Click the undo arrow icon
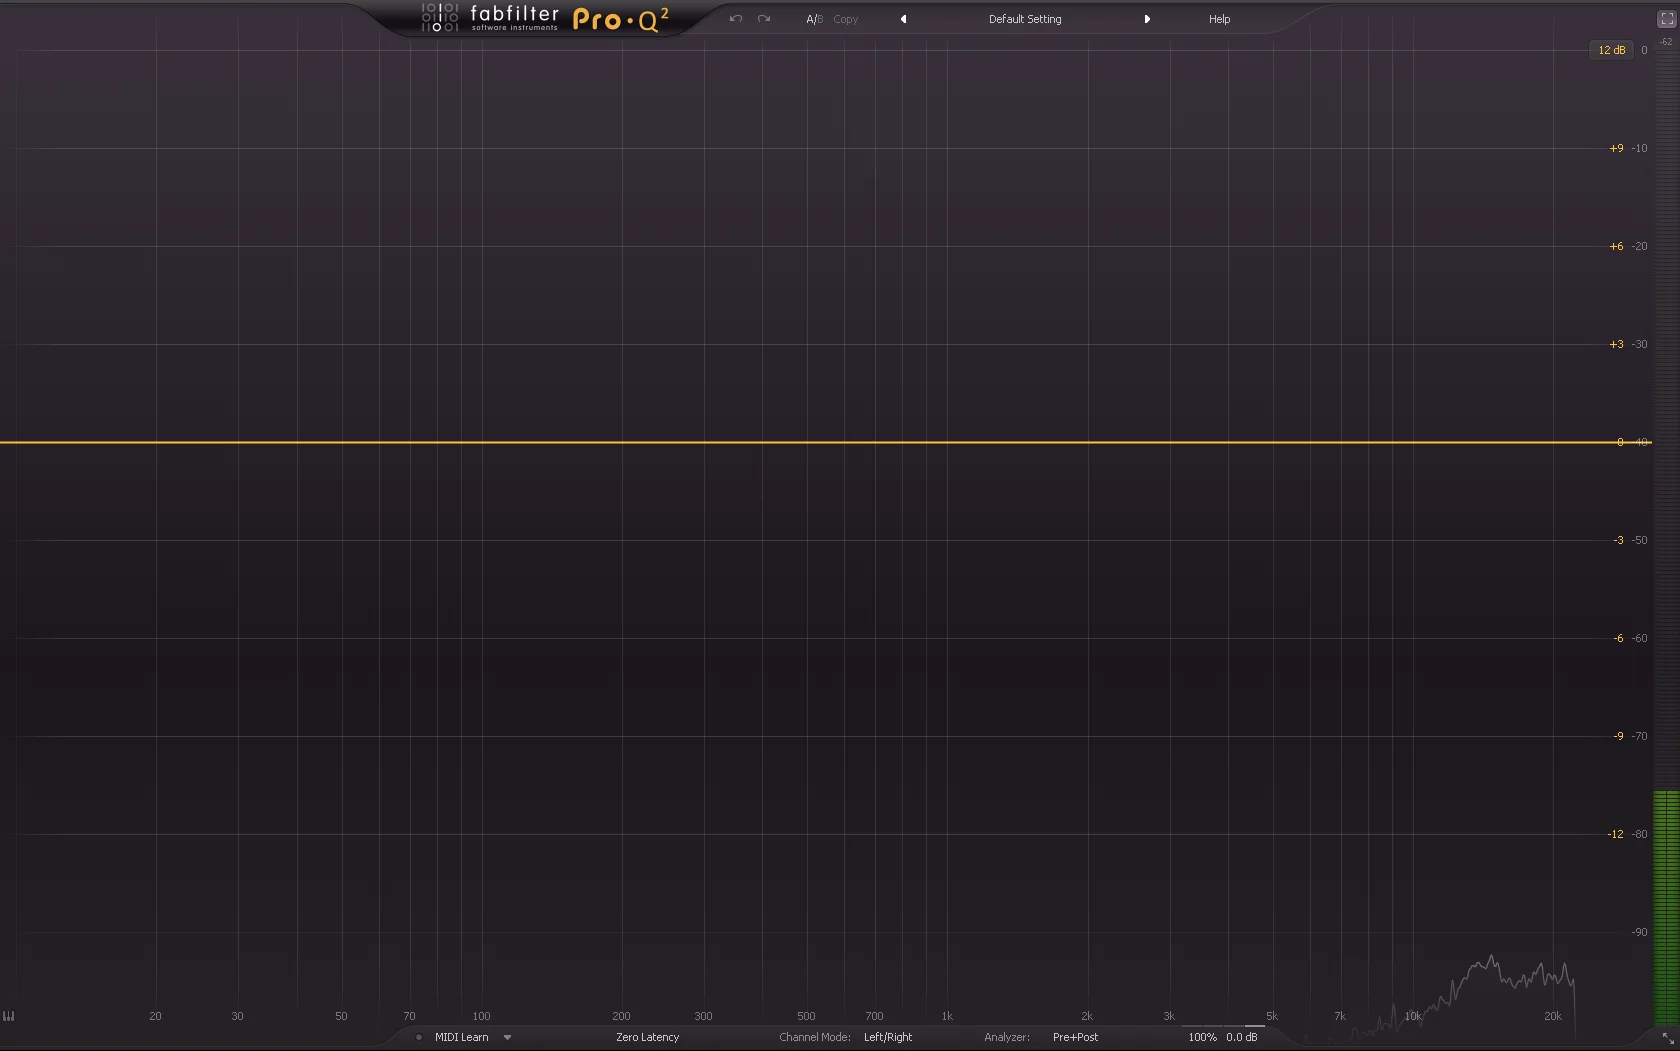Screen dimensions: 1680x1051 point(736,19)
